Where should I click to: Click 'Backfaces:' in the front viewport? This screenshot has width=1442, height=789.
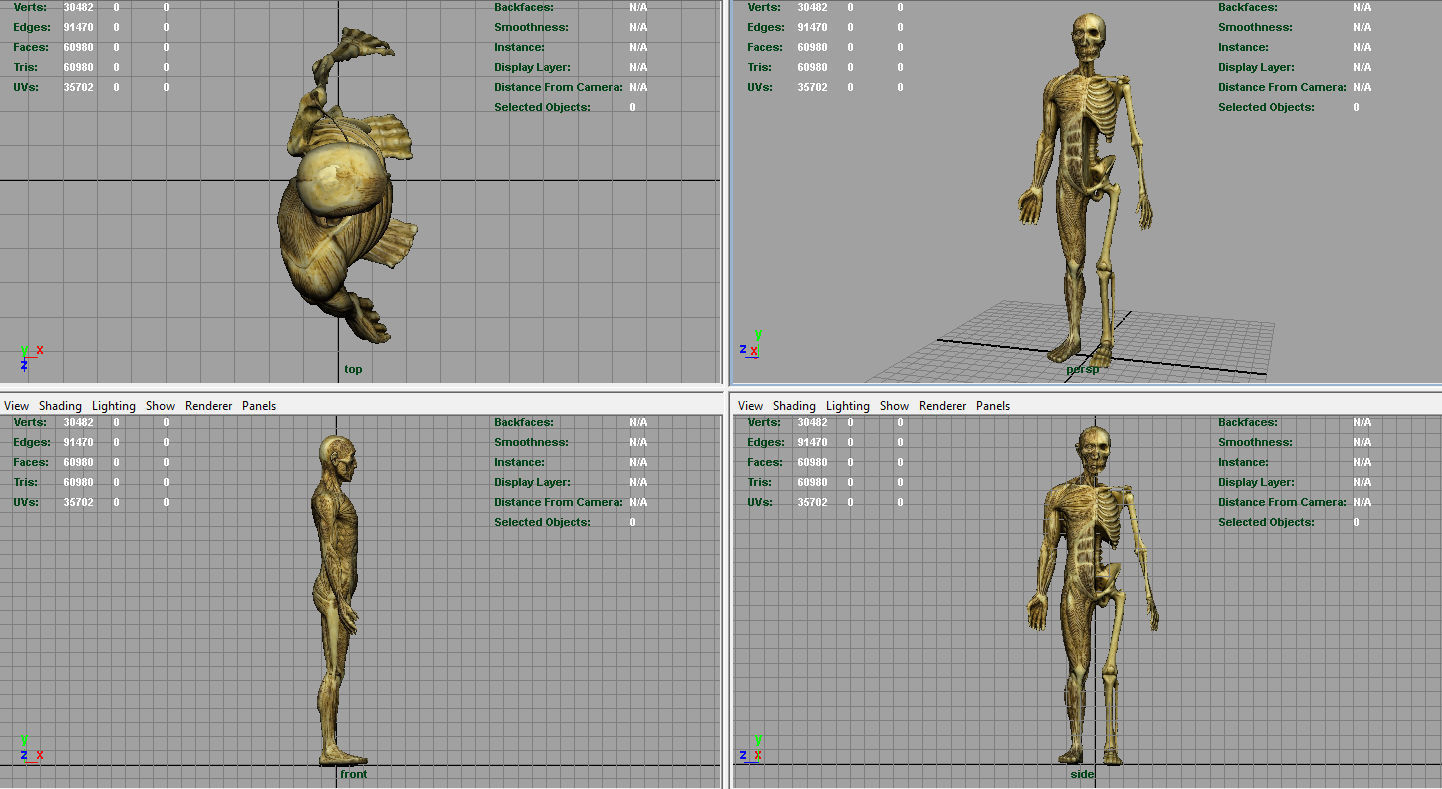[x=525, y=422]
